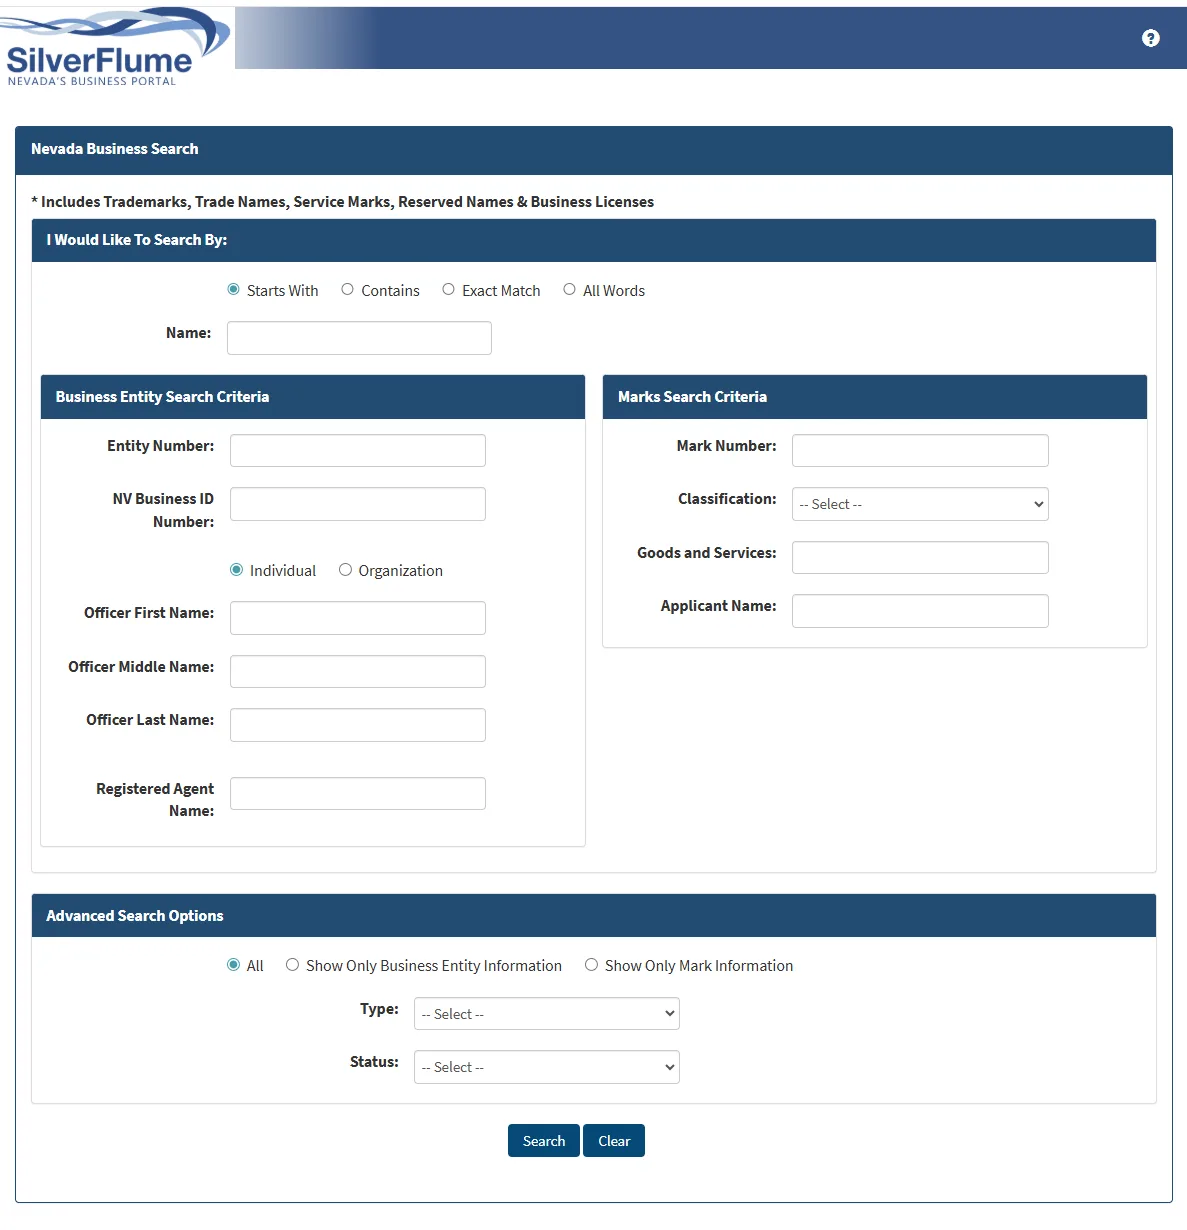The height and width of the screenshot is (1230, 1187).
Task: Focus the Name input field
Action: tap(359, 338)
